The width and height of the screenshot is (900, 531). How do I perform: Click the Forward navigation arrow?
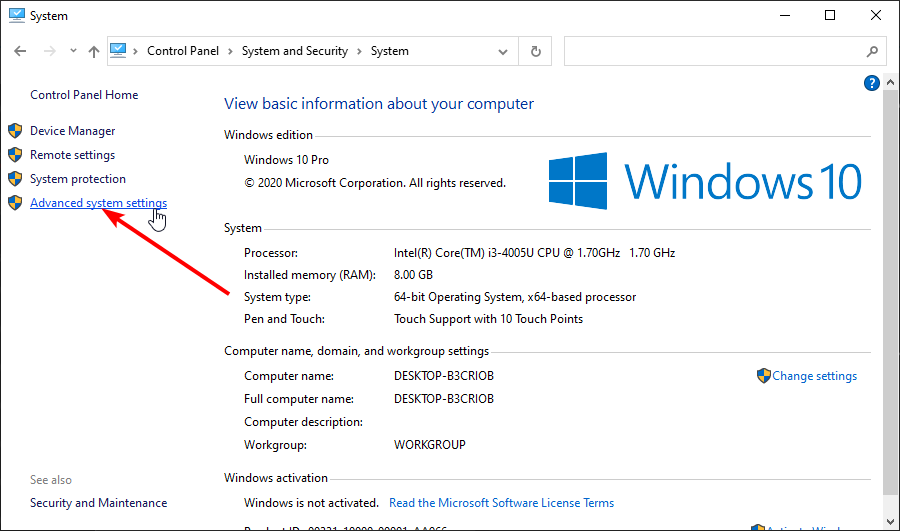[x=50, y=51]
